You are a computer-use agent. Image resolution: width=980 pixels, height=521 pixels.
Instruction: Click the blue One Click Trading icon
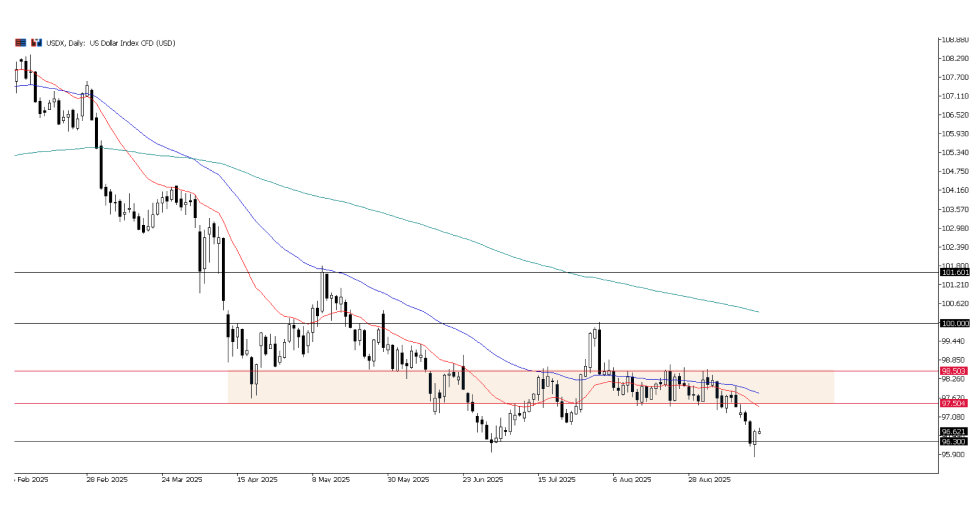pos(37,42)
